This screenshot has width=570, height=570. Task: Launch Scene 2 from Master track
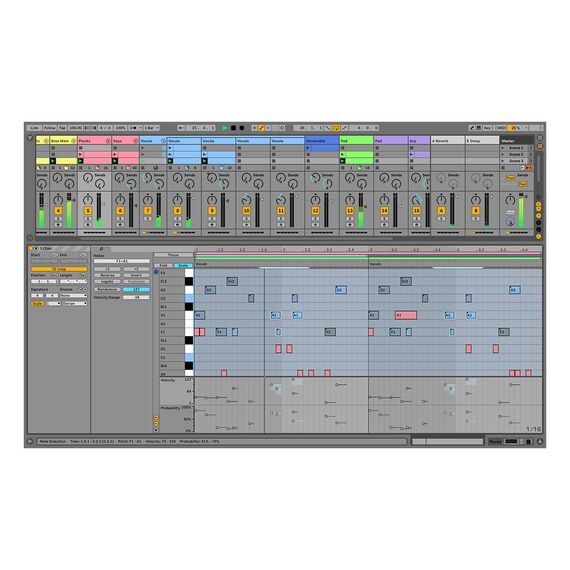tap(503, 154)
